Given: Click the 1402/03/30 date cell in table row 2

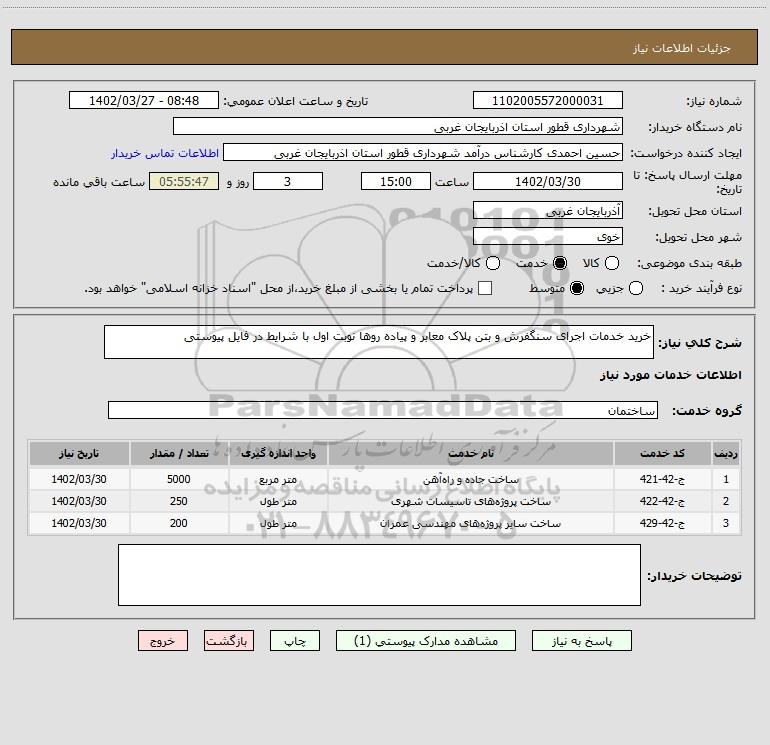Looking at the screenshot, I should [79, 501].
